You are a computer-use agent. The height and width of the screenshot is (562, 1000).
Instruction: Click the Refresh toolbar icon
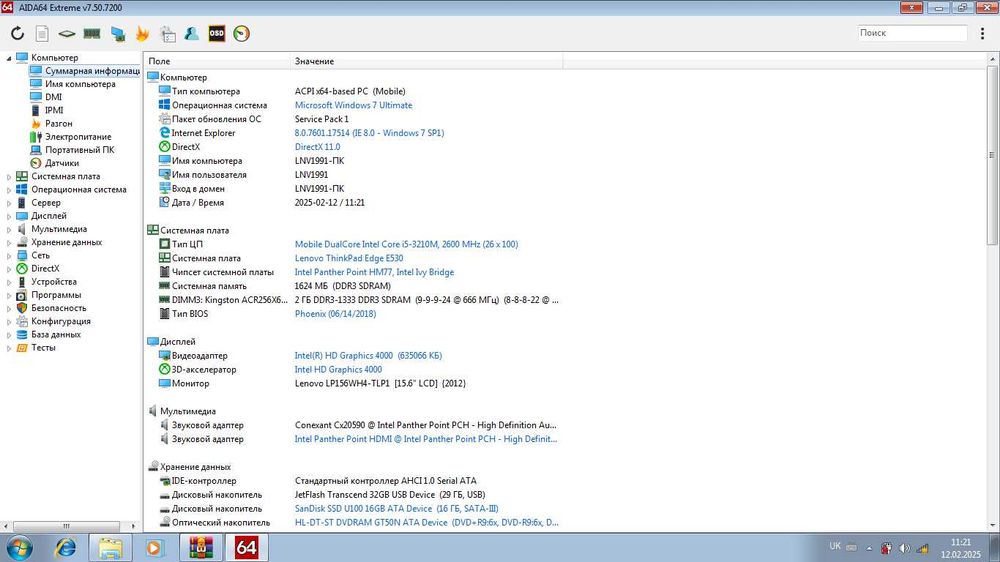point(17,33)
